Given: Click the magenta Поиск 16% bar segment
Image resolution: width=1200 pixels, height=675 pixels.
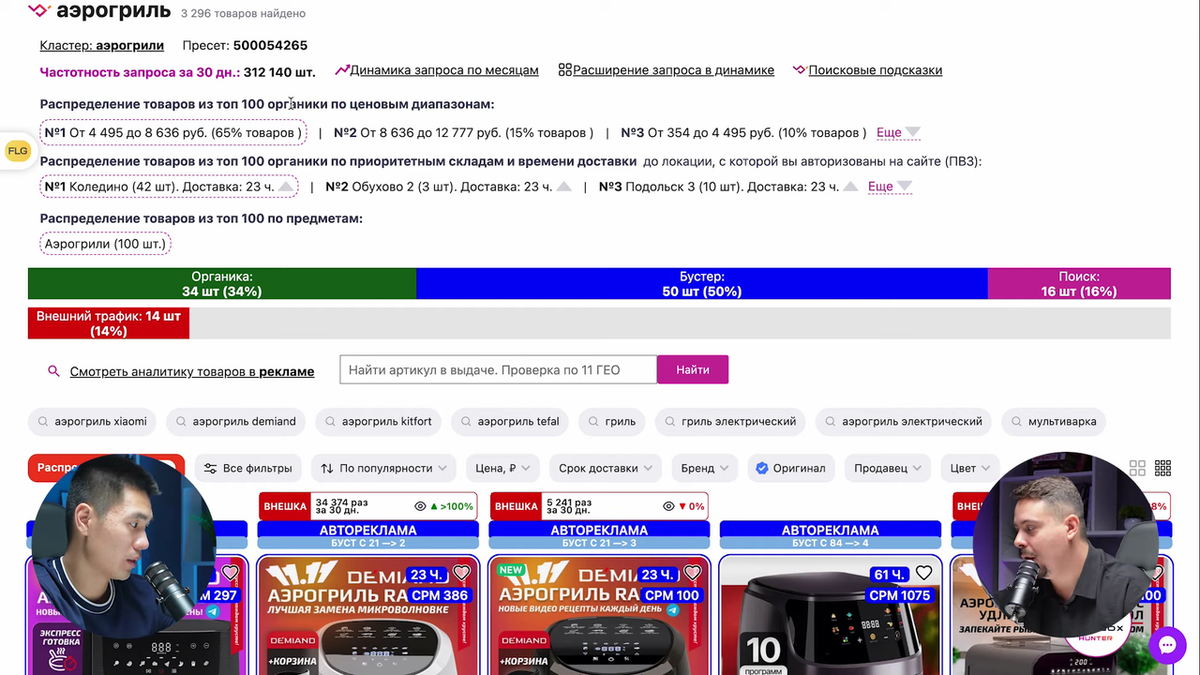Looking at the screenshot, I should pos(1079,284).
